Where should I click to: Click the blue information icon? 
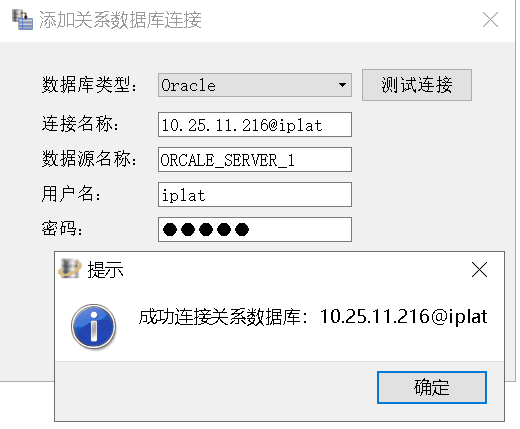[94, 326]
